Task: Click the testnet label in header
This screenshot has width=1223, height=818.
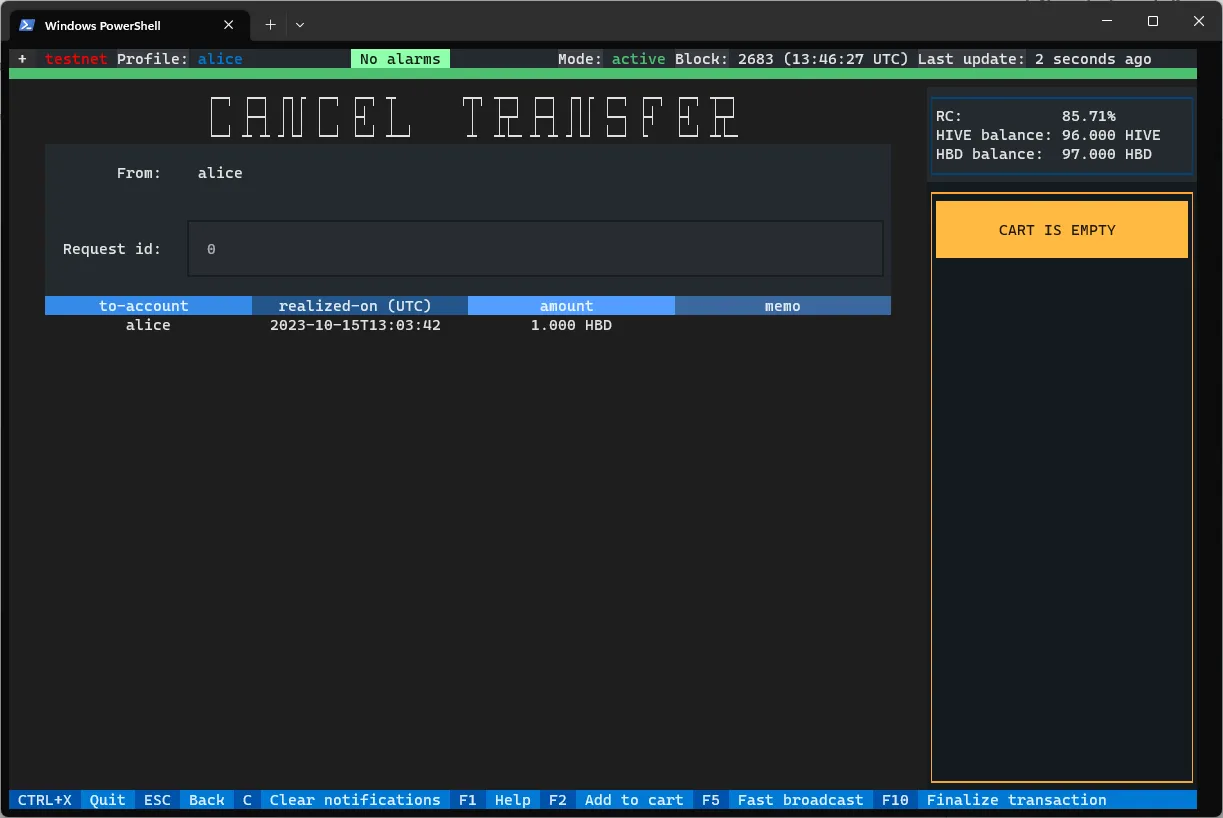Action: point(76,59)
